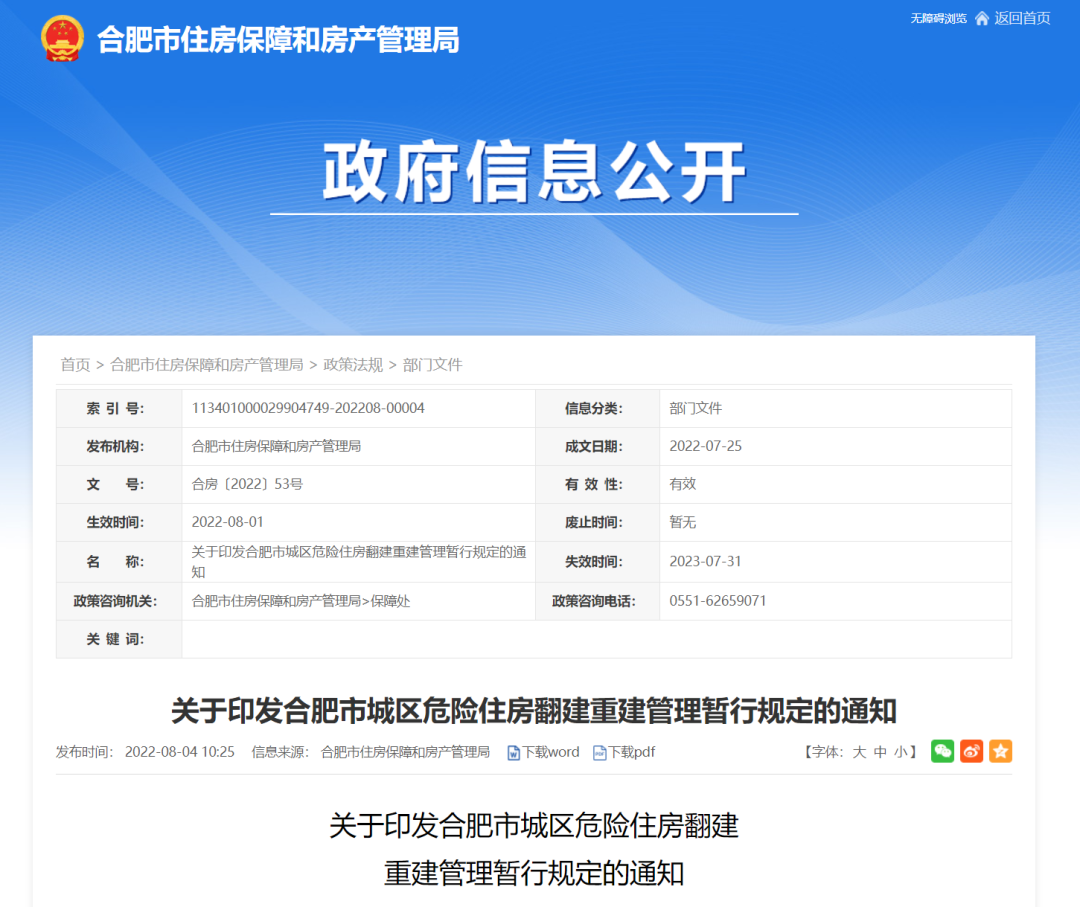
Task: Set font size to 小
Action: [x=900, y=752]
